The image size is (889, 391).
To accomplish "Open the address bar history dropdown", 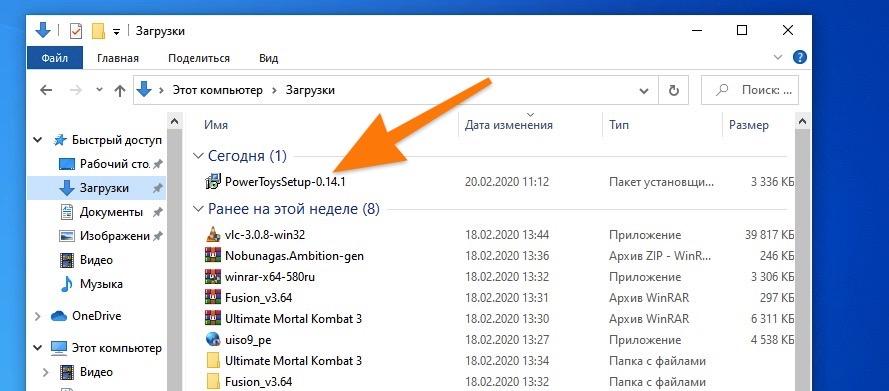I will (644, 91).
